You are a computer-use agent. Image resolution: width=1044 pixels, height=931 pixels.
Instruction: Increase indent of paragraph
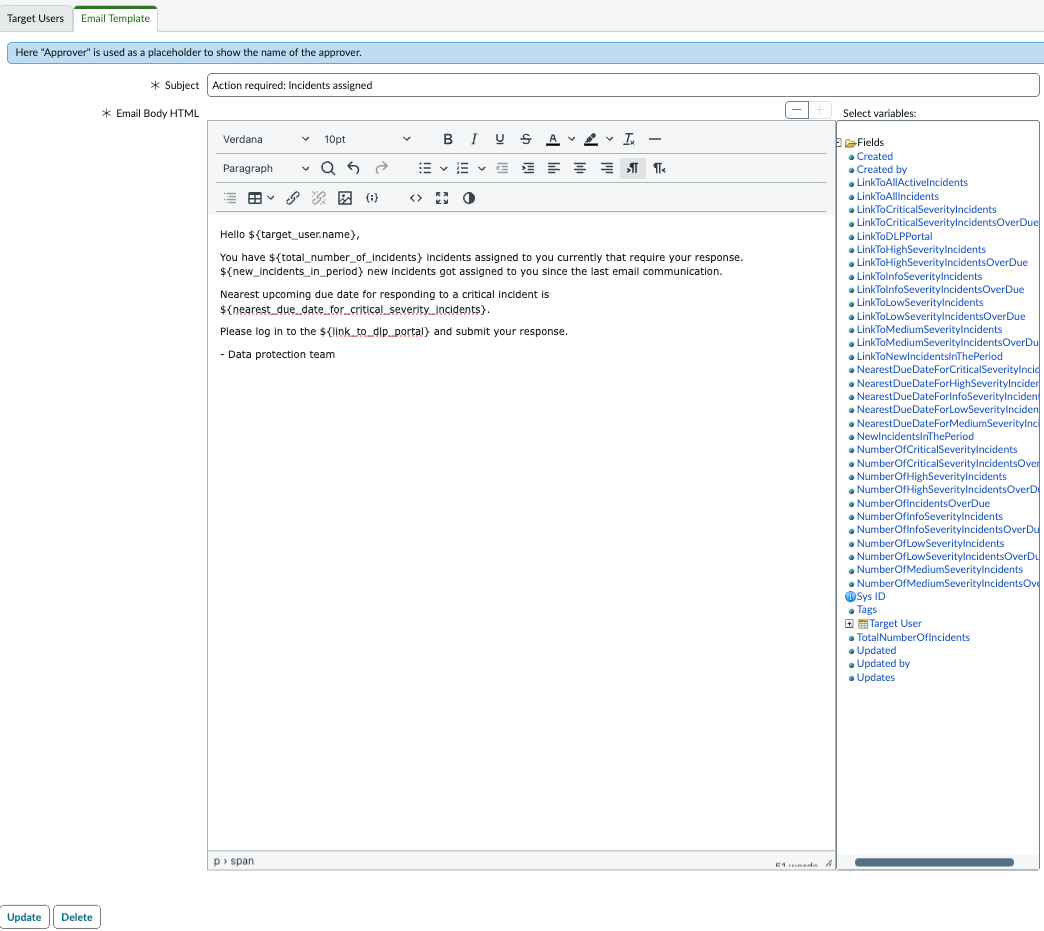click(x=528, y=168)
